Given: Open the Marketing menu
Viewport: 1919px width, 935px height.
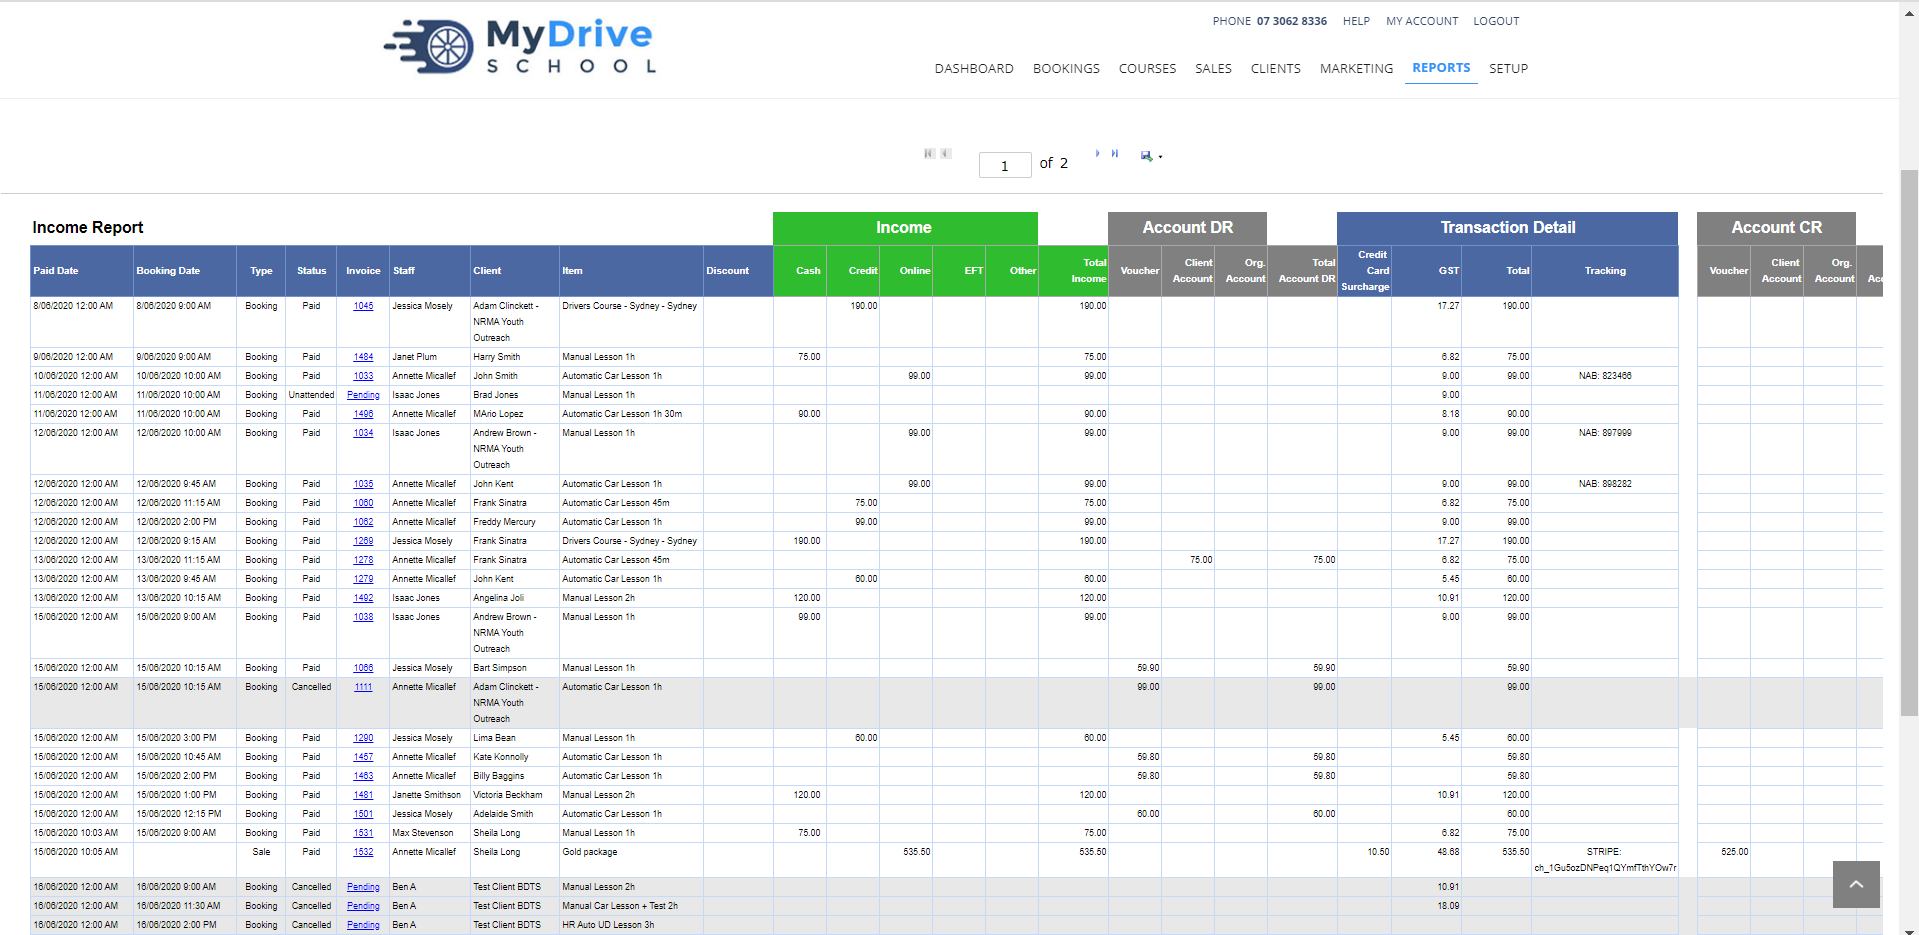Looking at the screenshot, I should click(1356, 69).
